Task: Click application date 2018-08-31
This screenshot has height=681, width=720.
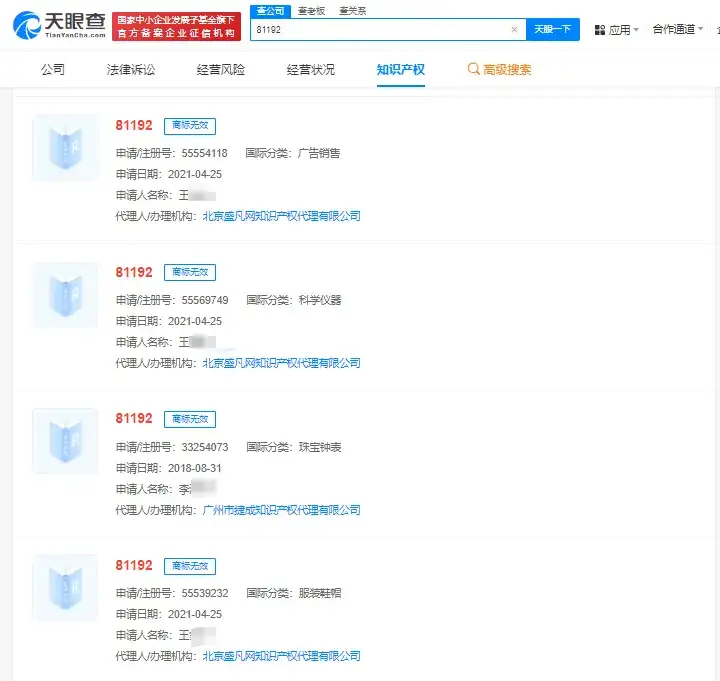Action: point(195,468)
